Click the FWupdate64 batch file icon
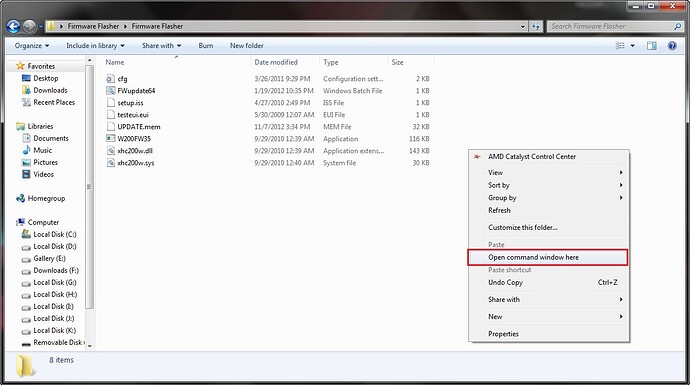The height and width of the screenshot is (385, 690). (110, 91)
